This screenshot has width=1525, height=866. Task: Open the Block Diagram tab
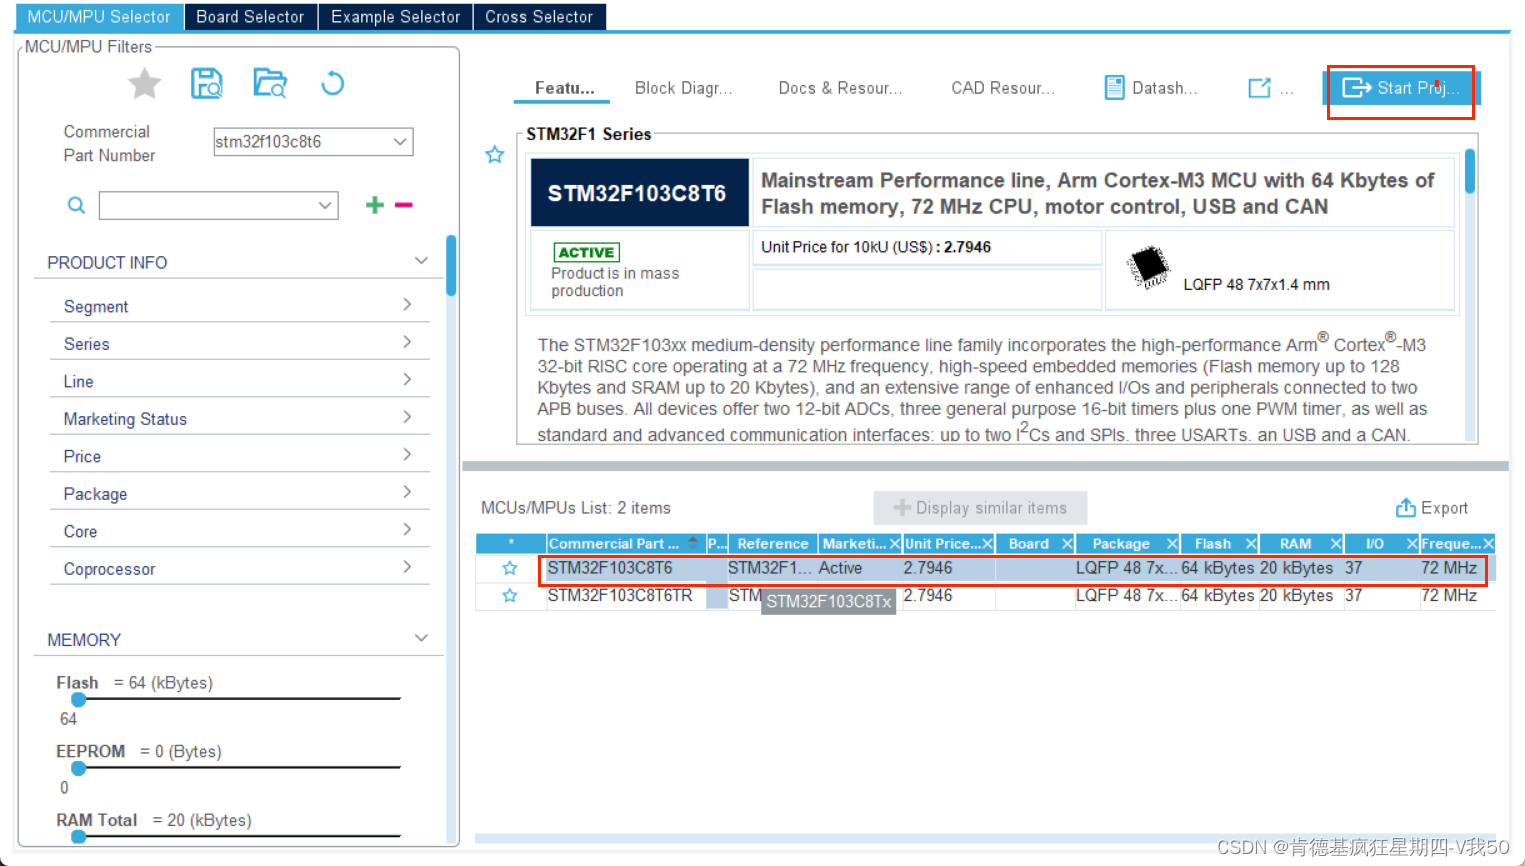684,88
